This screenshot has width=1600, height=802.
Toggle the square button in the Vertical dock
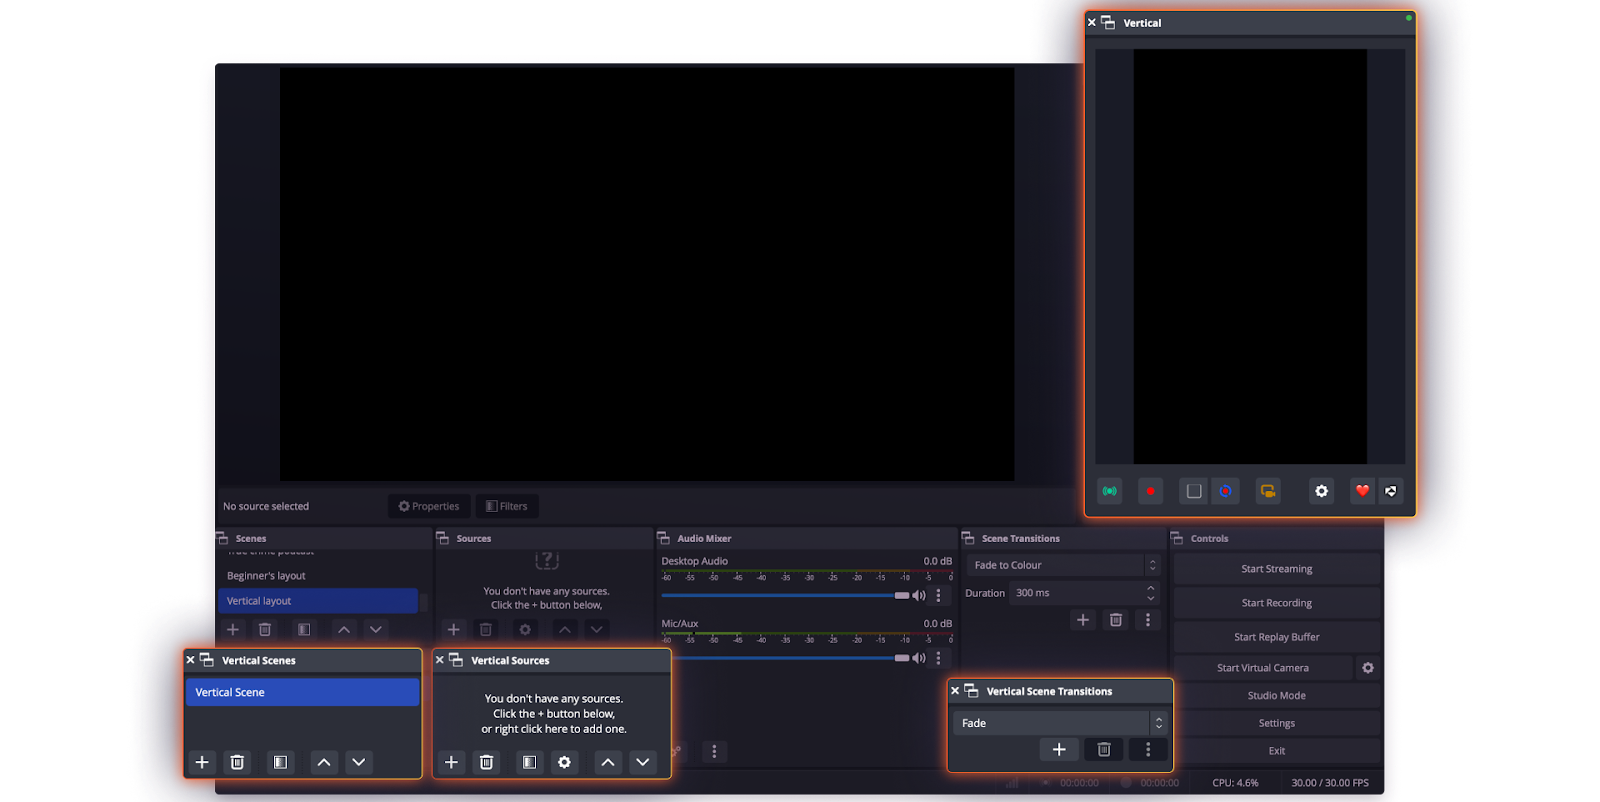(x=1194, y=491)
